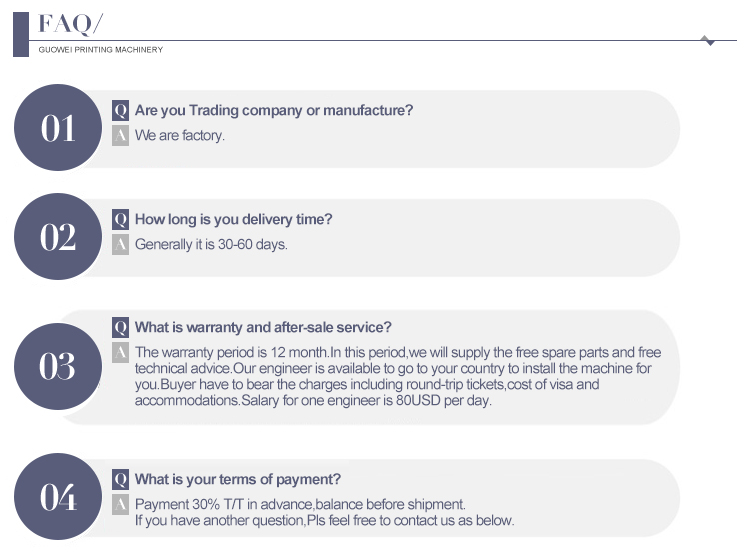750x553 pixels.
Task: Click the Q icon beside delivery time question
Action: 120,219
